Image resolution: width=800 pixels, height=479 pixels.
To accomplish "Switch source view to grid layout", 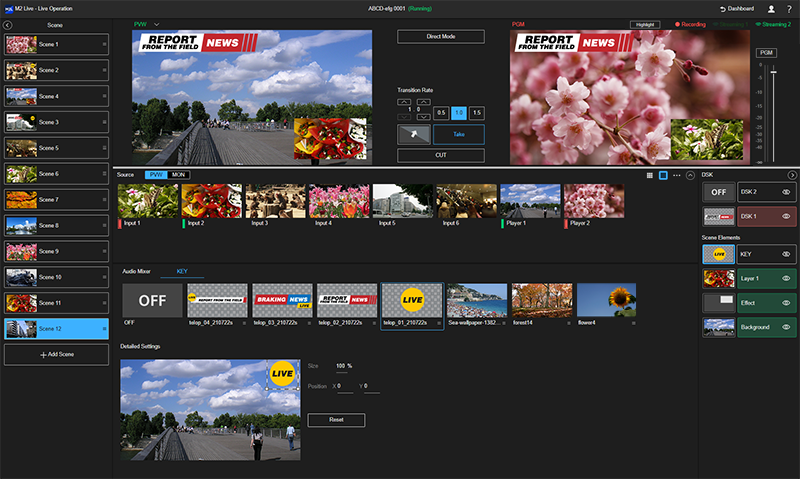I will pyautogui.click(x=649, y=175).
